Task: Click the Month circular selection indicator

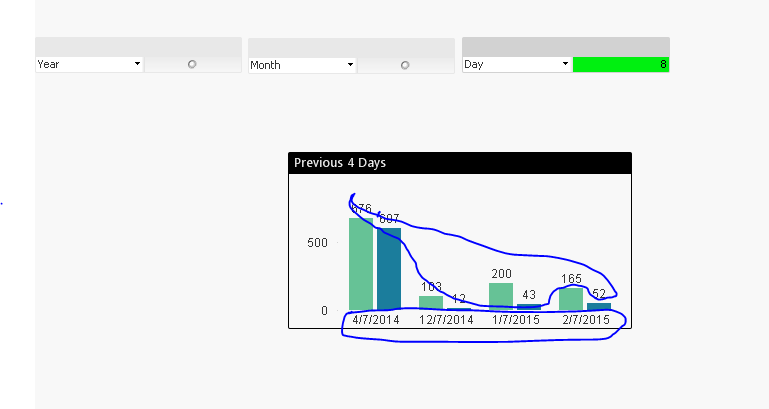Action: [x=405, y=65]
